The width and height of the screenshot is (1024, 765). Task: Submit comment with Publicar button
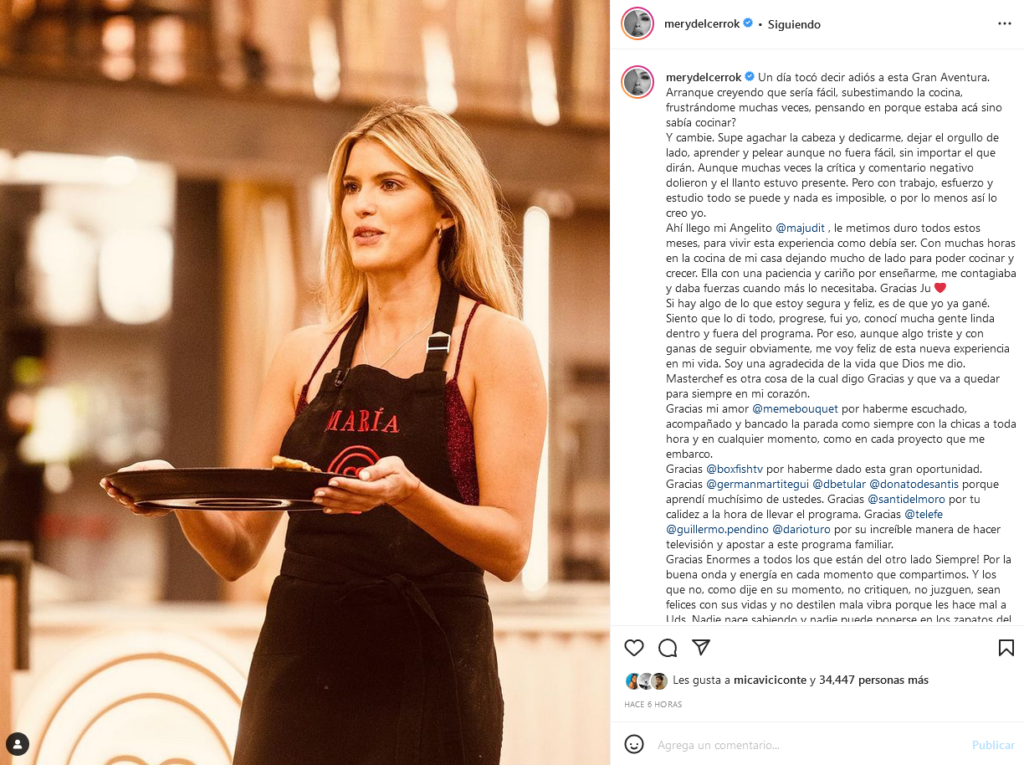[993, 745]
